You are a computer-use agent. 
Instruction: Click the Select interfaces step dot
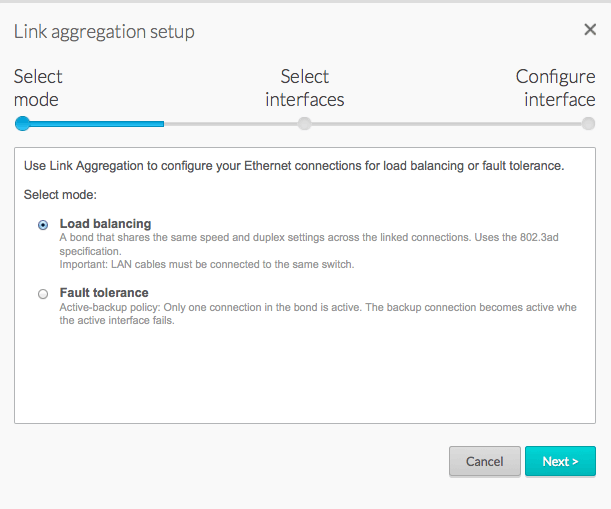(304, 124)
